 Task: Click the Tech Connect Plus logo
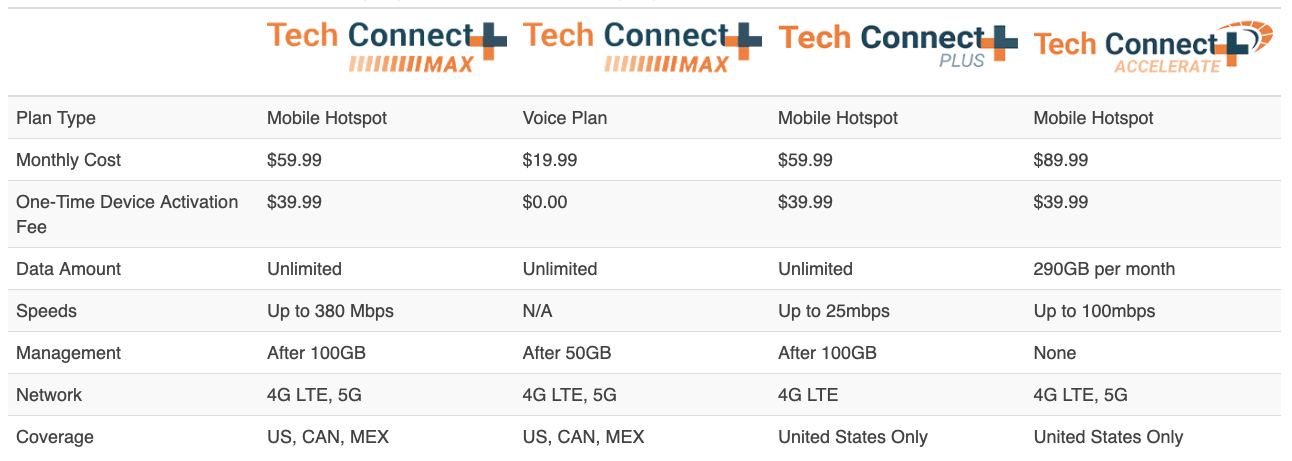click(x=897, y=45)
